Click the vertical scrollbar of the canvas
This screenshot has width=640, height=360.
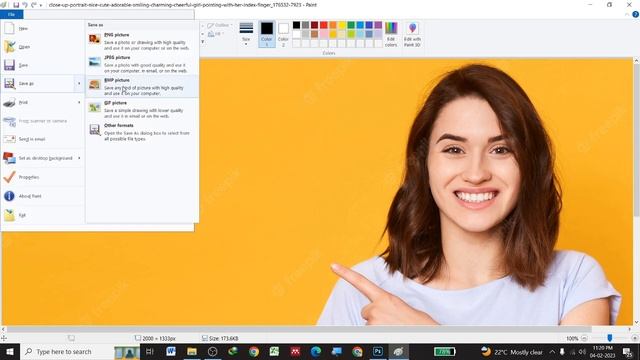[x=636, y=140]
